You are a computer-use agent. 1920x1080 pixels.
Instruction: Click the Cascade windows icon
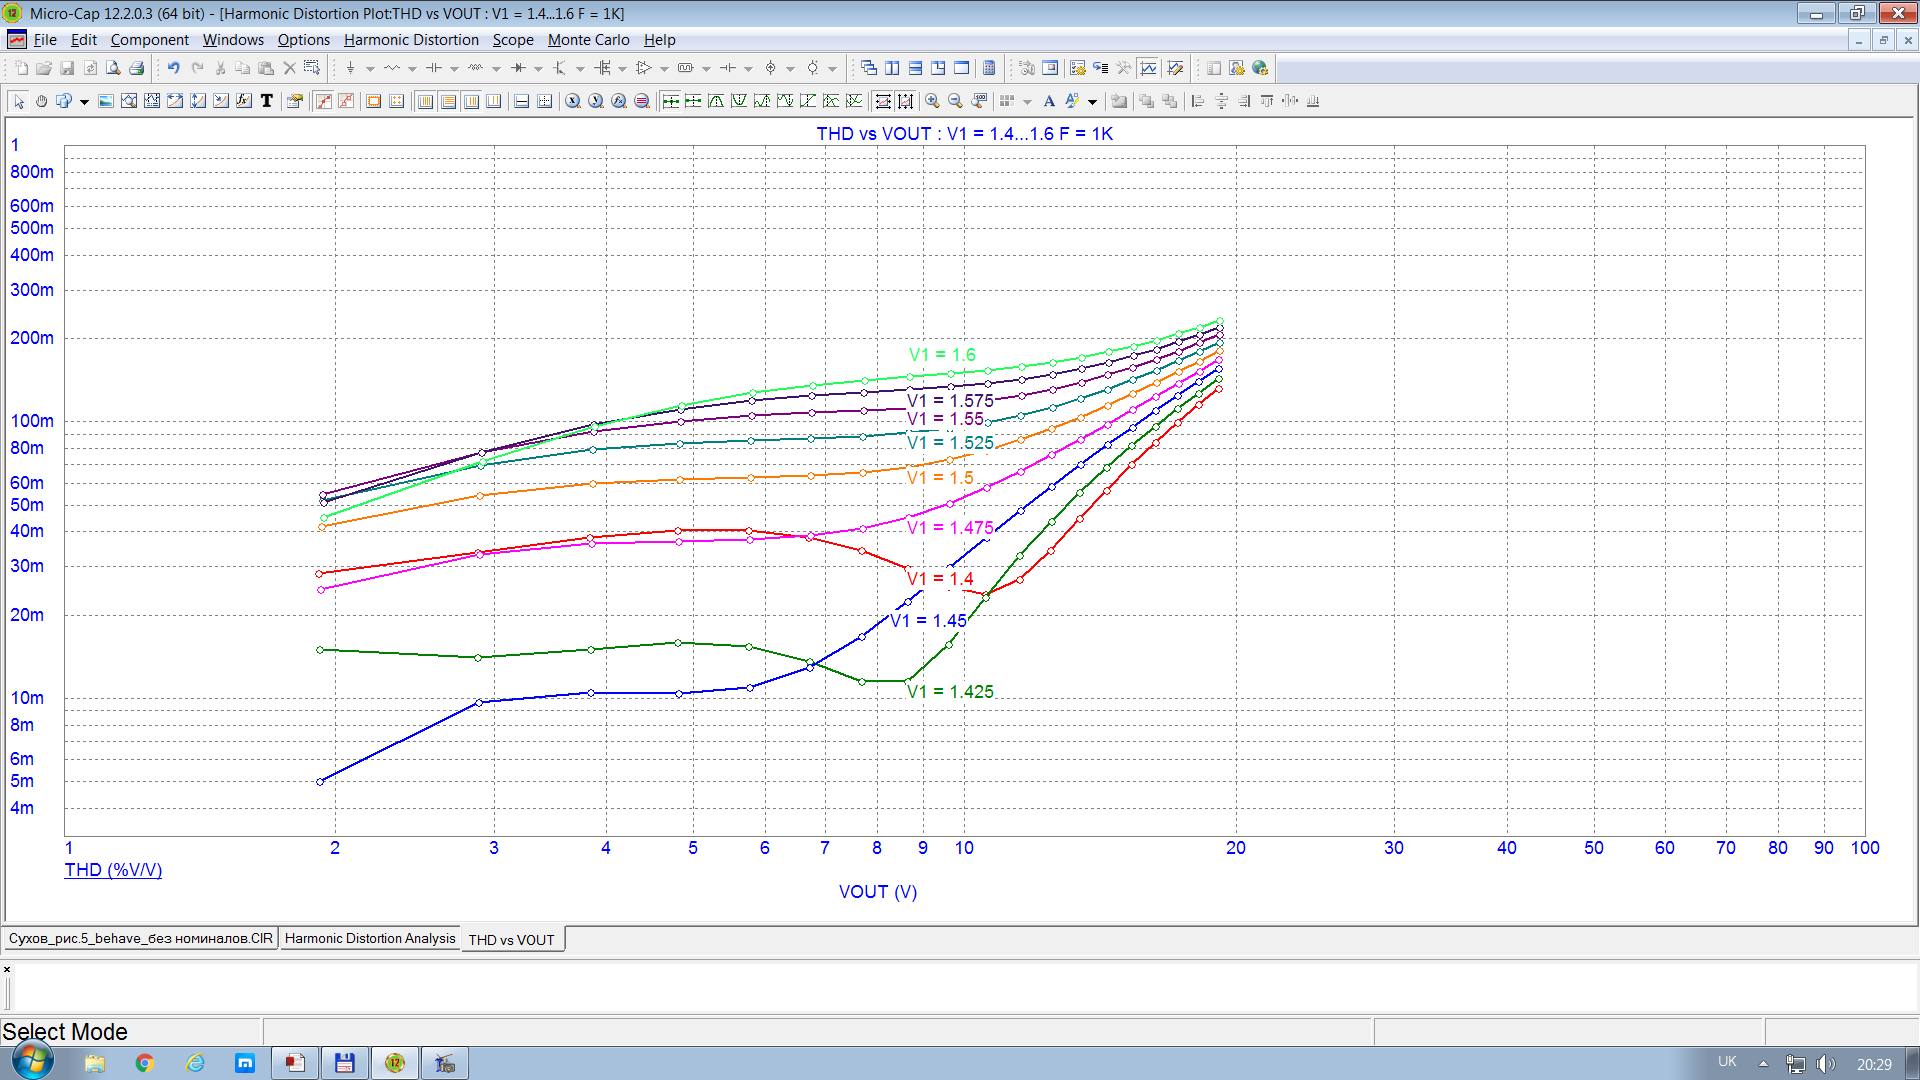pyautogui.click(x=868, y=68)
